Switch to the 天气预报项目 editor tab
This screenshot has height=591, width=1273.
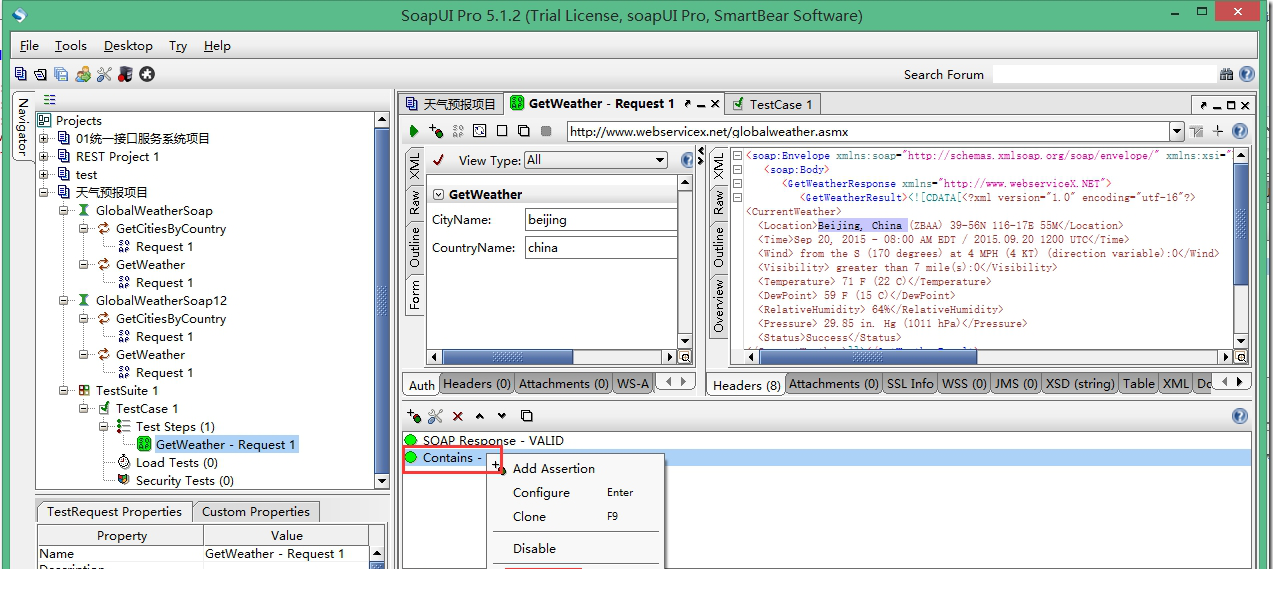click(450, 104)
